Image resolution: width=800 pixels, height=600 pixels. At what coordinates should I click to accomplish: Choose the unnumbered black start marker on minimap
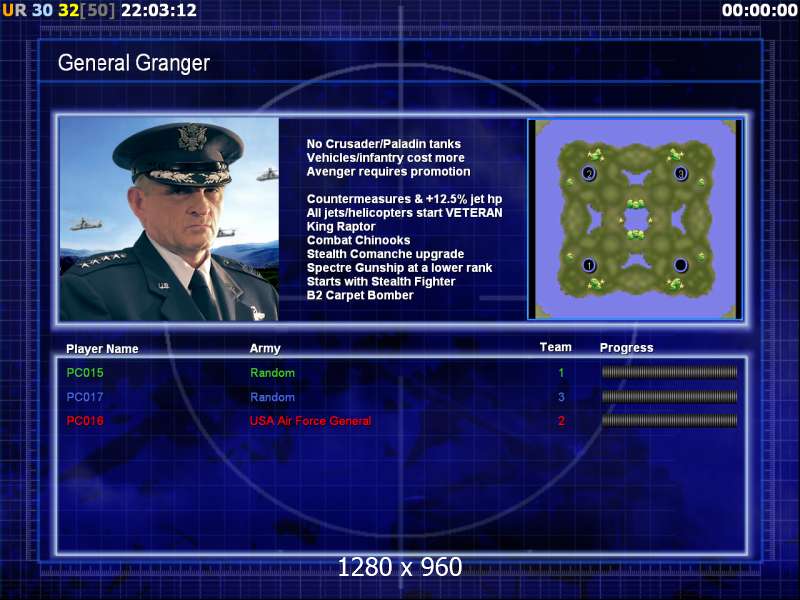point(681,265)
